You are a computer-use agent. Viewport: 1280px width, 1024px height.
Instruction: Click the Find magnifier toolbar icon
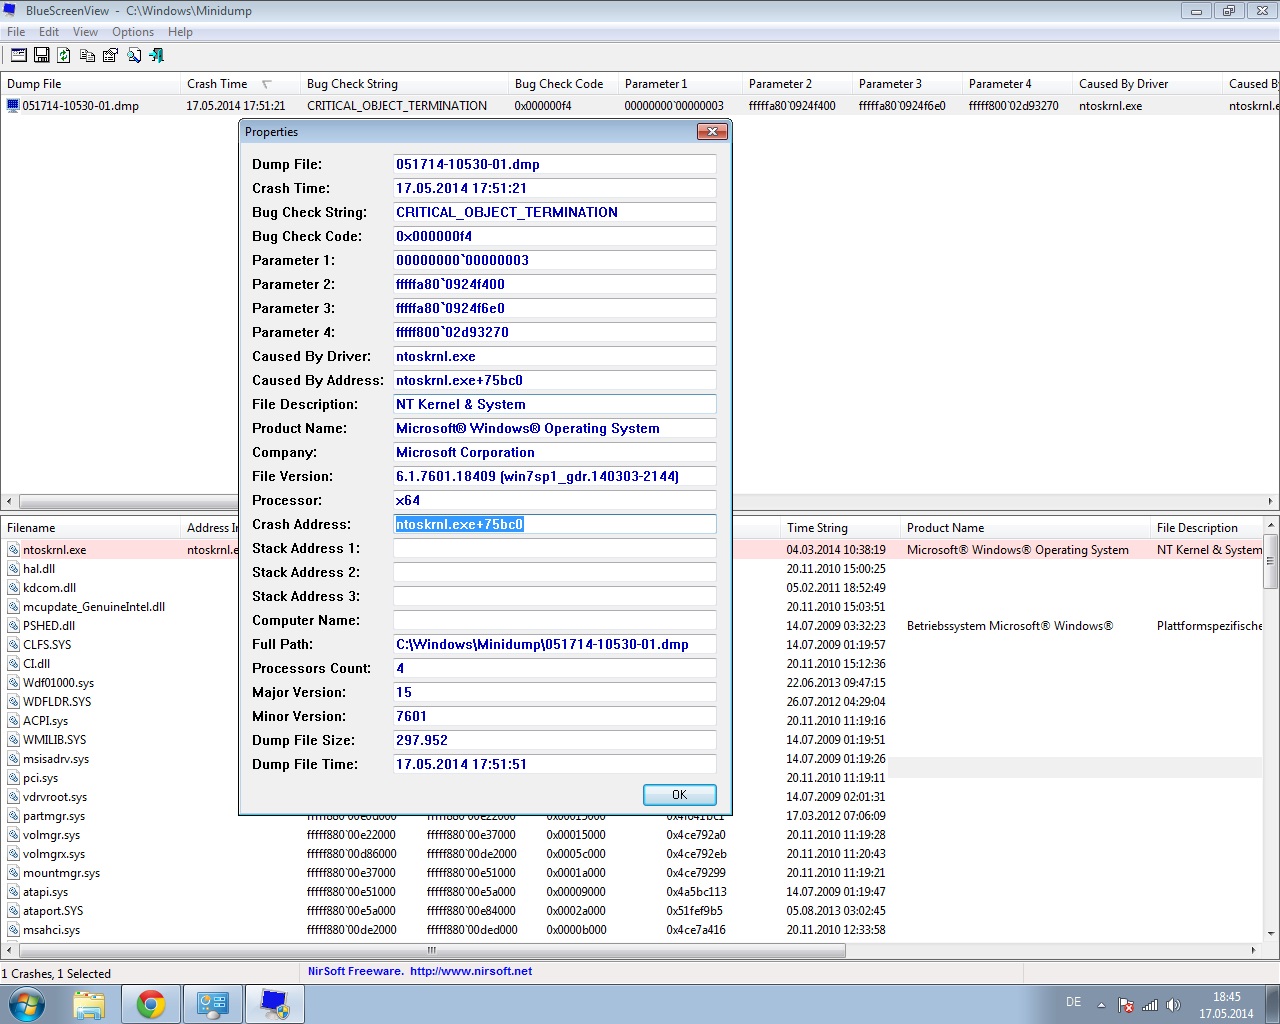[x=133, y=55]
